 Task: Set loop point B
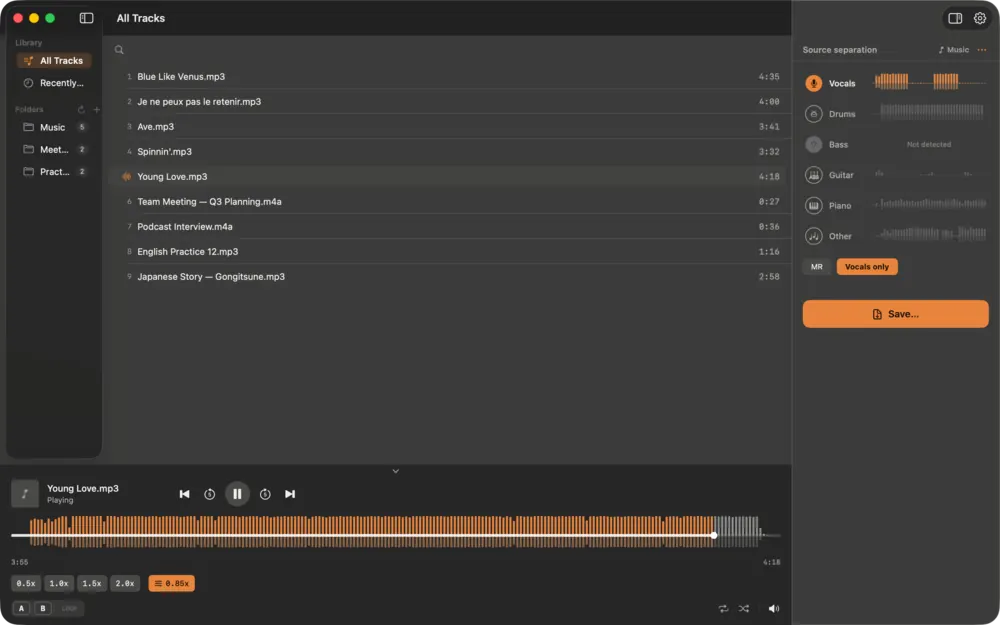(43, 608)
